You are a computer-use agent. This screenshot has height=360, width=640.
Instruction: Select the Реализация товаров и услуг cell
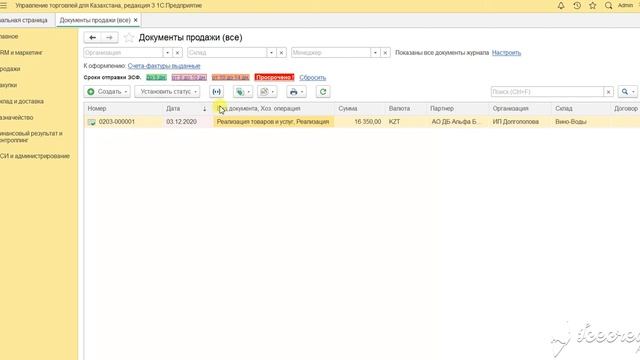pos(273,122)
